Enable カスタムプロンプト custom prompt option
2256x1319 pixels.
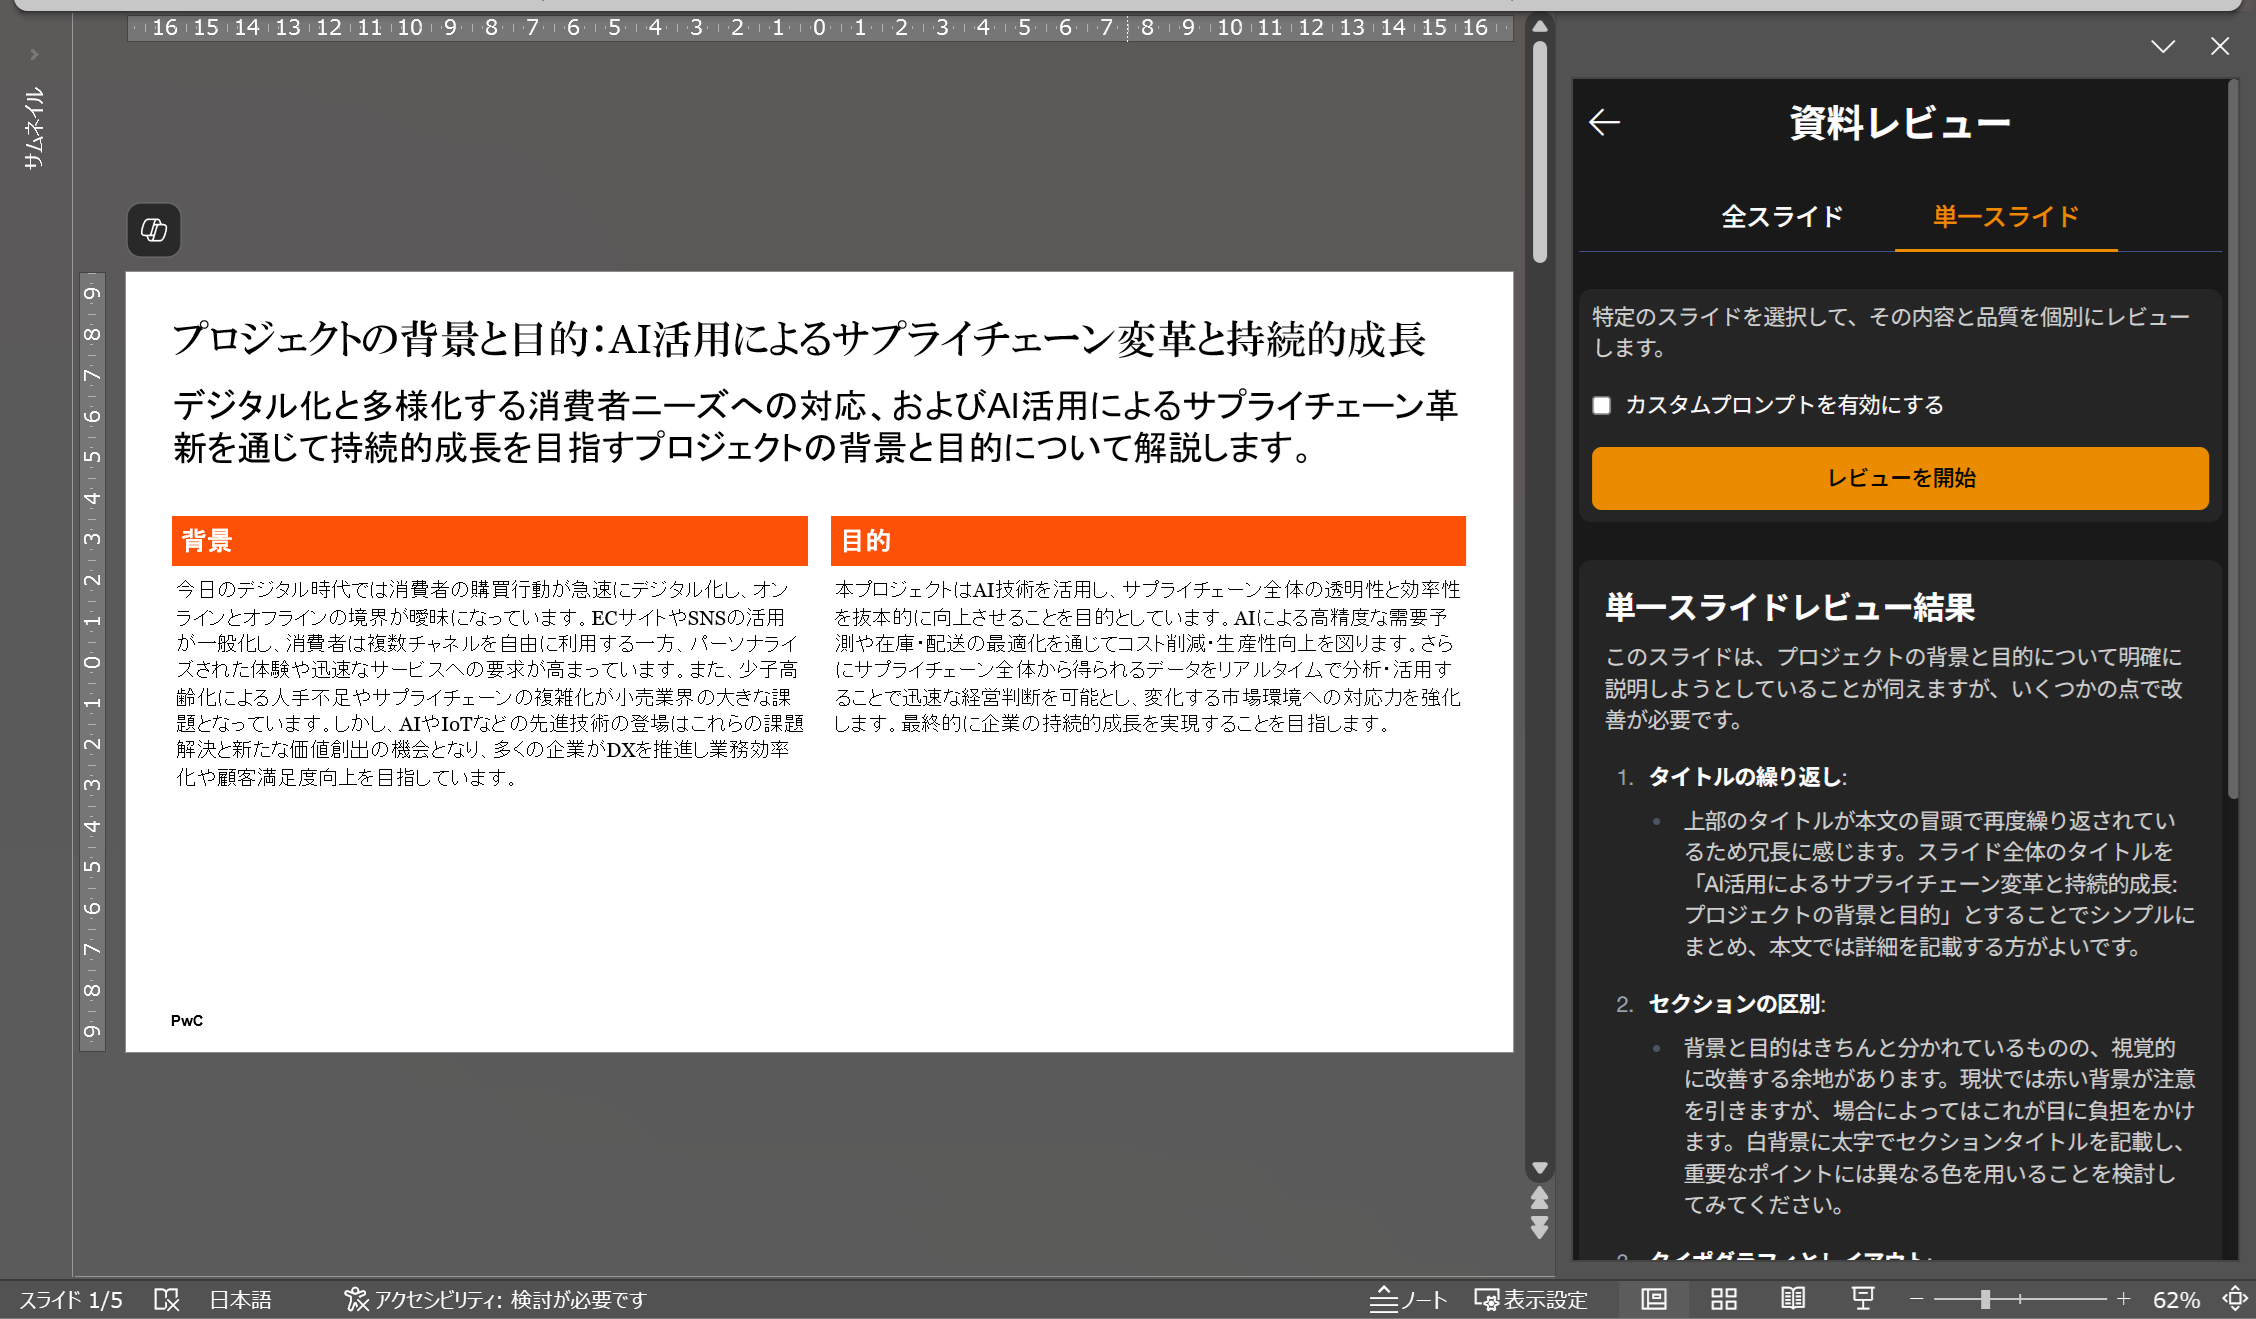pos(1602,405)
